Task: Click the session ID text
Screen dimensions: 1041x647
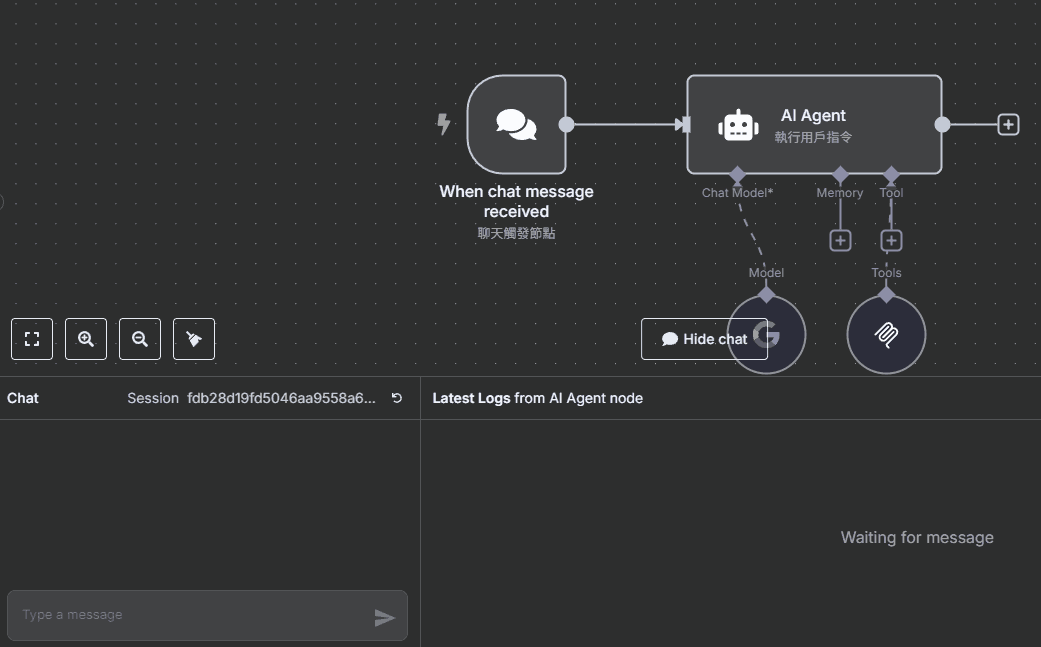Action: point(281,398)
